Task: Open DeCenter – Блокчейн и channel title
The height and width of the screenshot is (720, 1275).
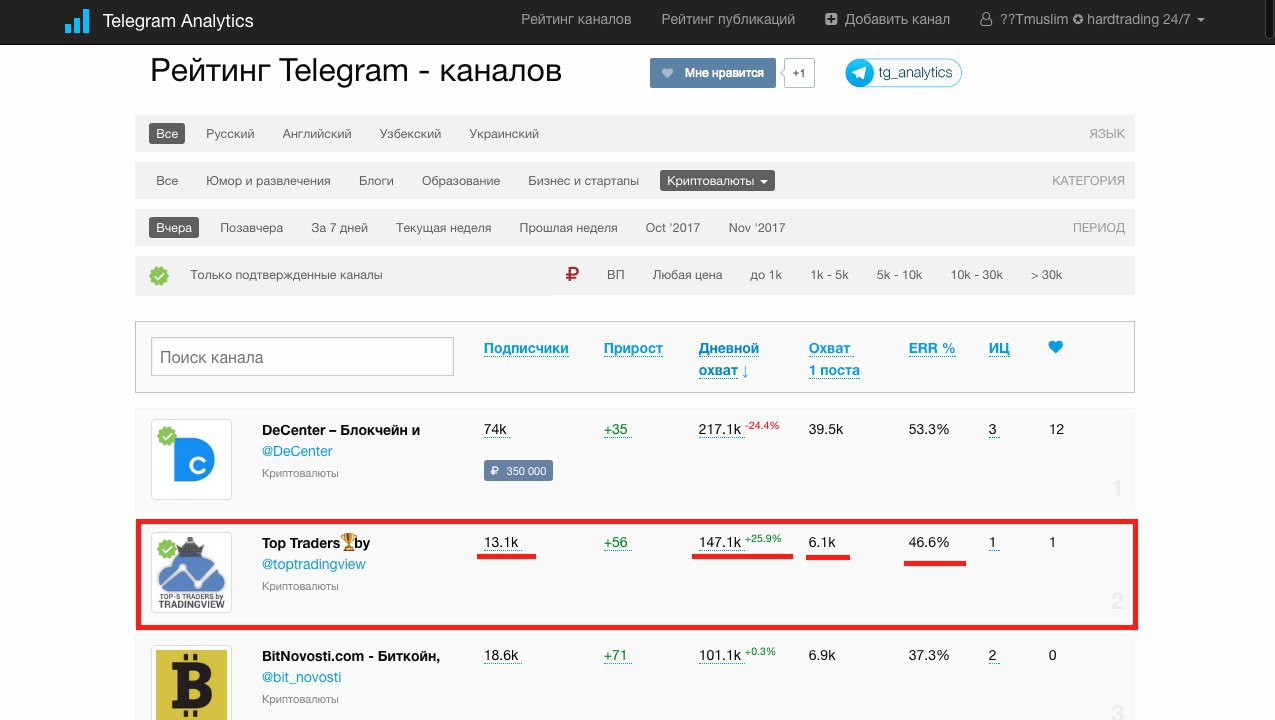Action: click(341, 430)
